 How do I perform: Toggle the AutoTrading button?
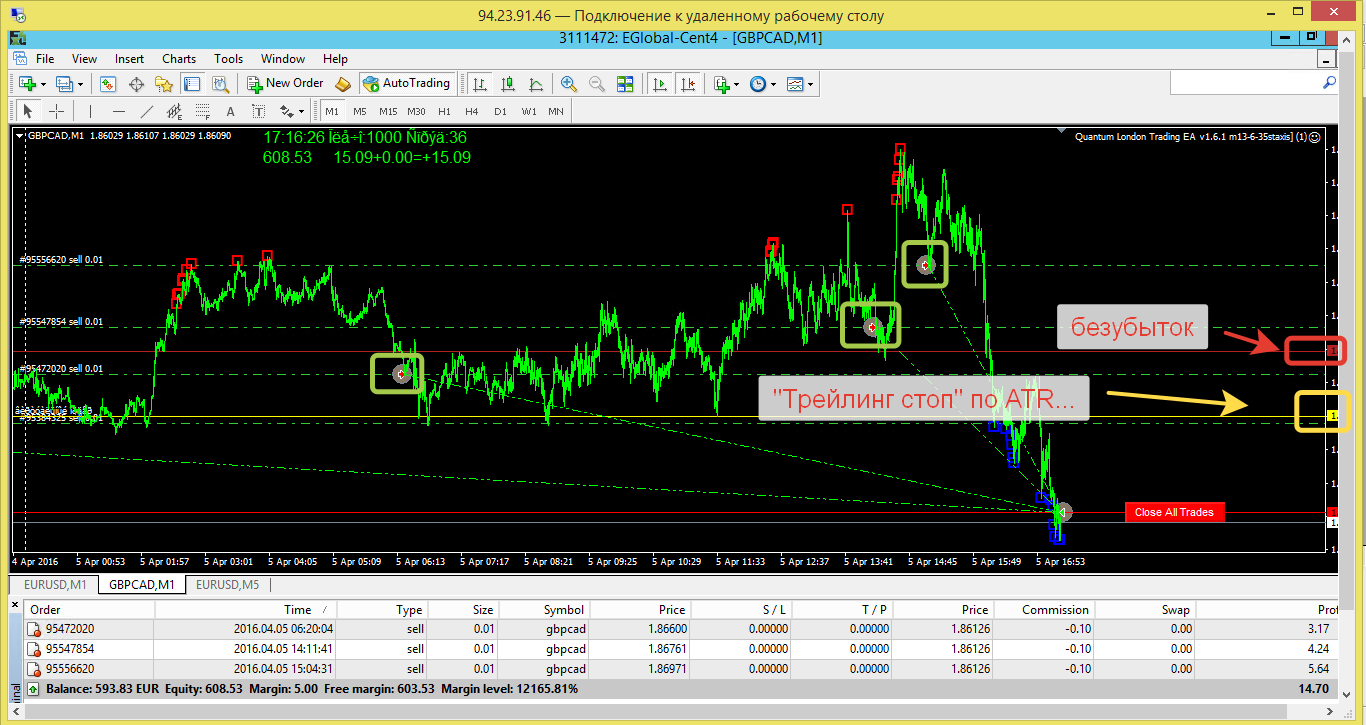click(408, 83)
